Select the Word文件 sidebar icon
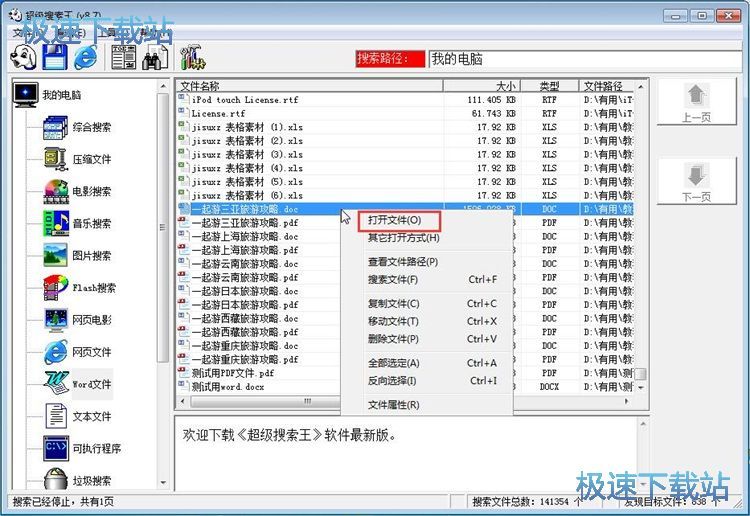 [x=56, y=384]
